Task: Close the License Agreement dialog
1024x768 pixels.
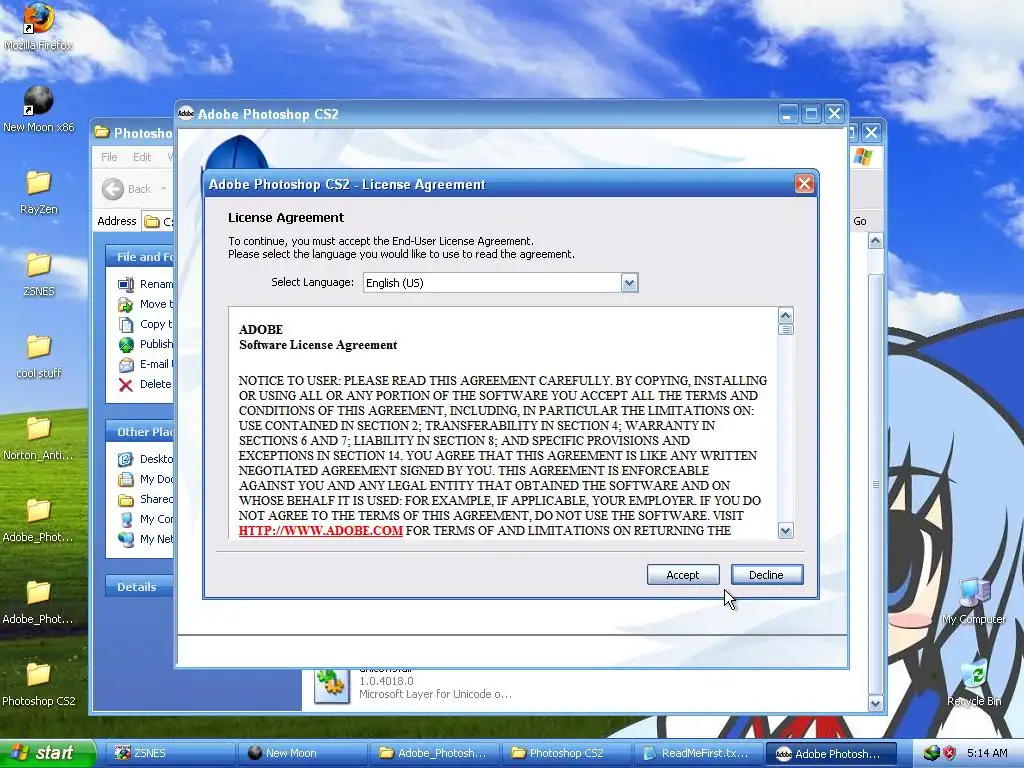Action: point(804,184)
